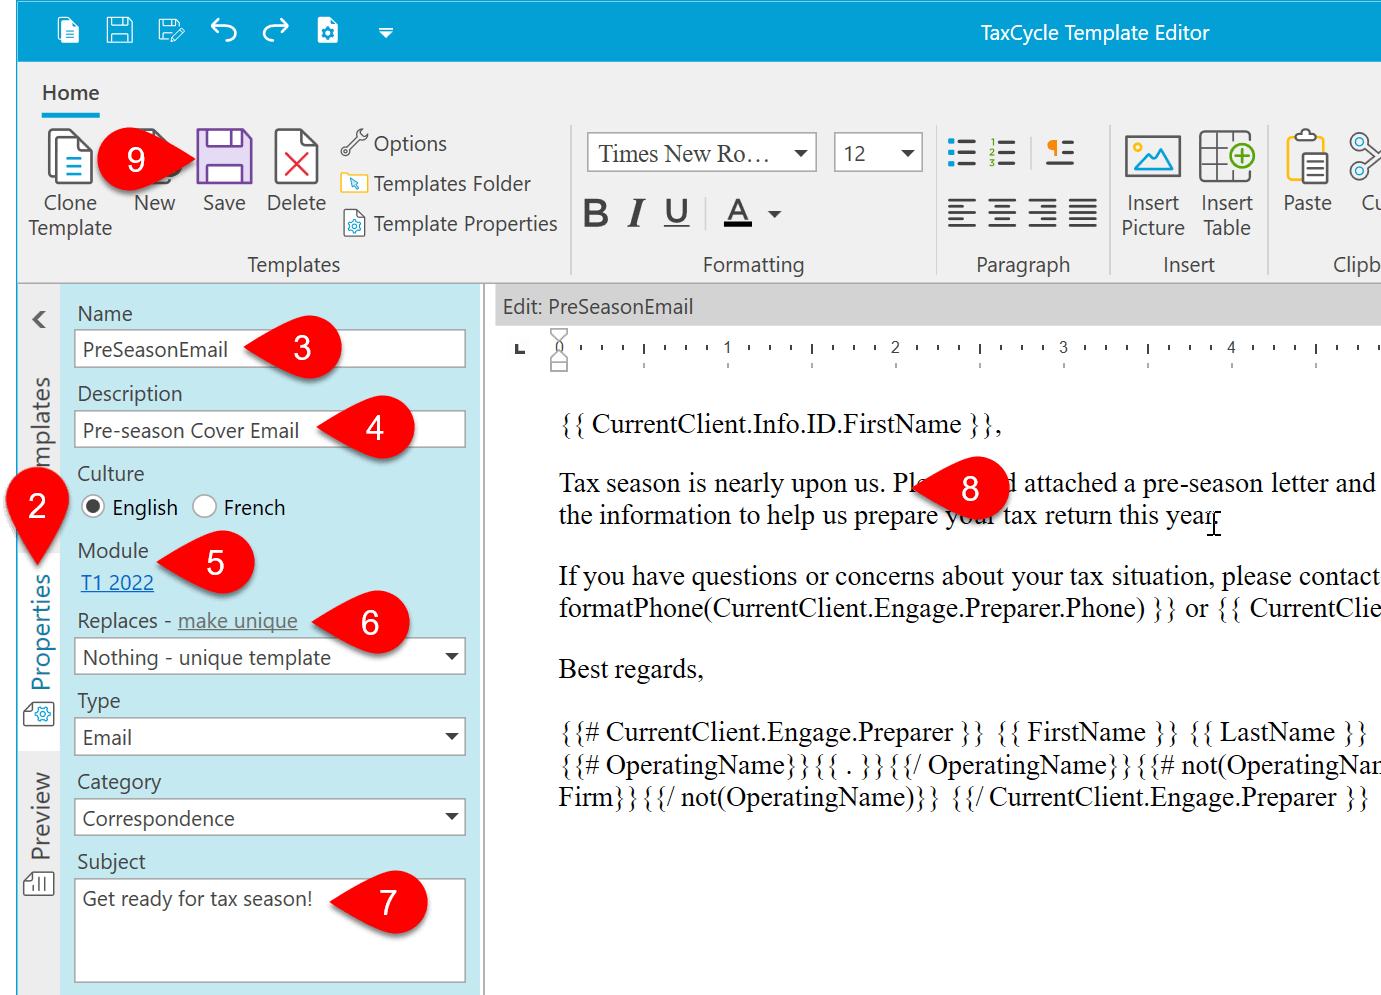Open the Properties side tab
This screenshot has height=995, width=1381.
(x=40, y=648)
